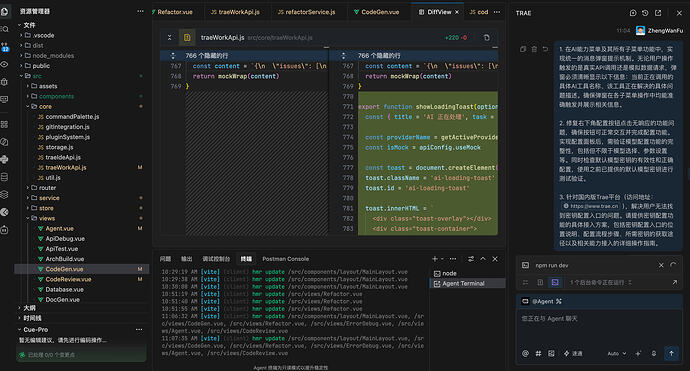Open the Run and Debug bug icon

[x=4, y=82]
